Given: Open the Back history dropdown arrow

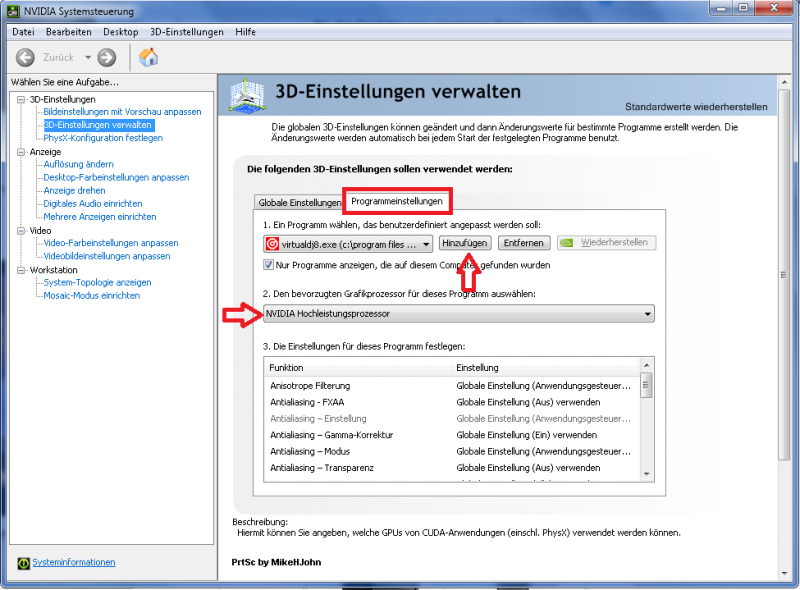Looking at the screenshot, I should click(x=88, y=58).
